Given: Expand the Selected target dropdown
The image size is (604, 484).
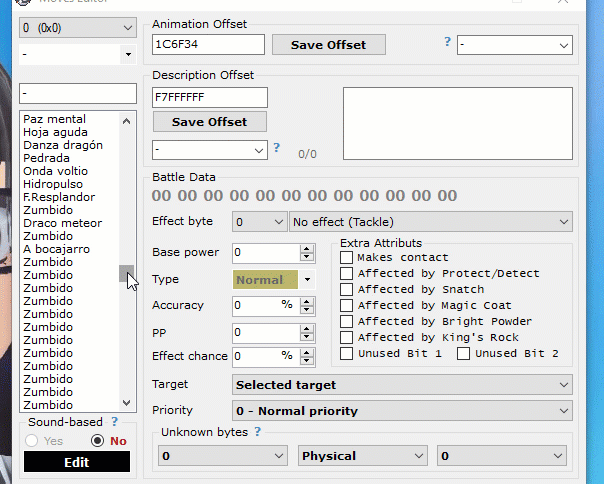Looking at the screenshot, I should (x=402, y=385).
